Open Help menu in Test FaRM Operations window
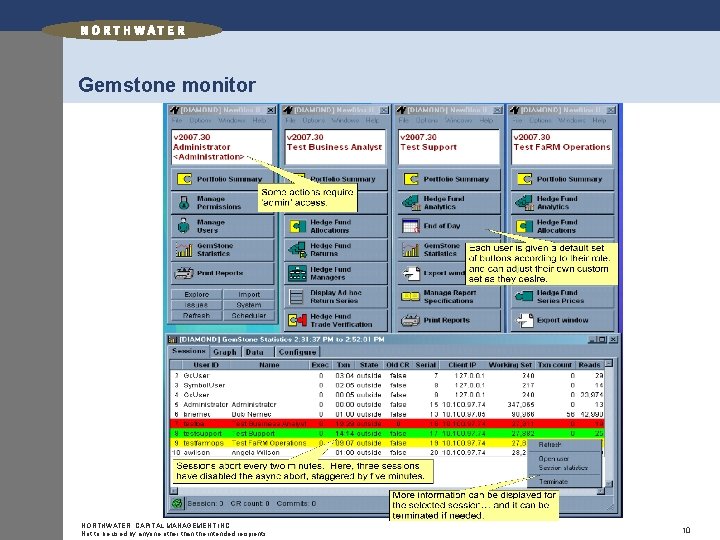This screenshot has width=720, height=540. (x=599, y=120)
